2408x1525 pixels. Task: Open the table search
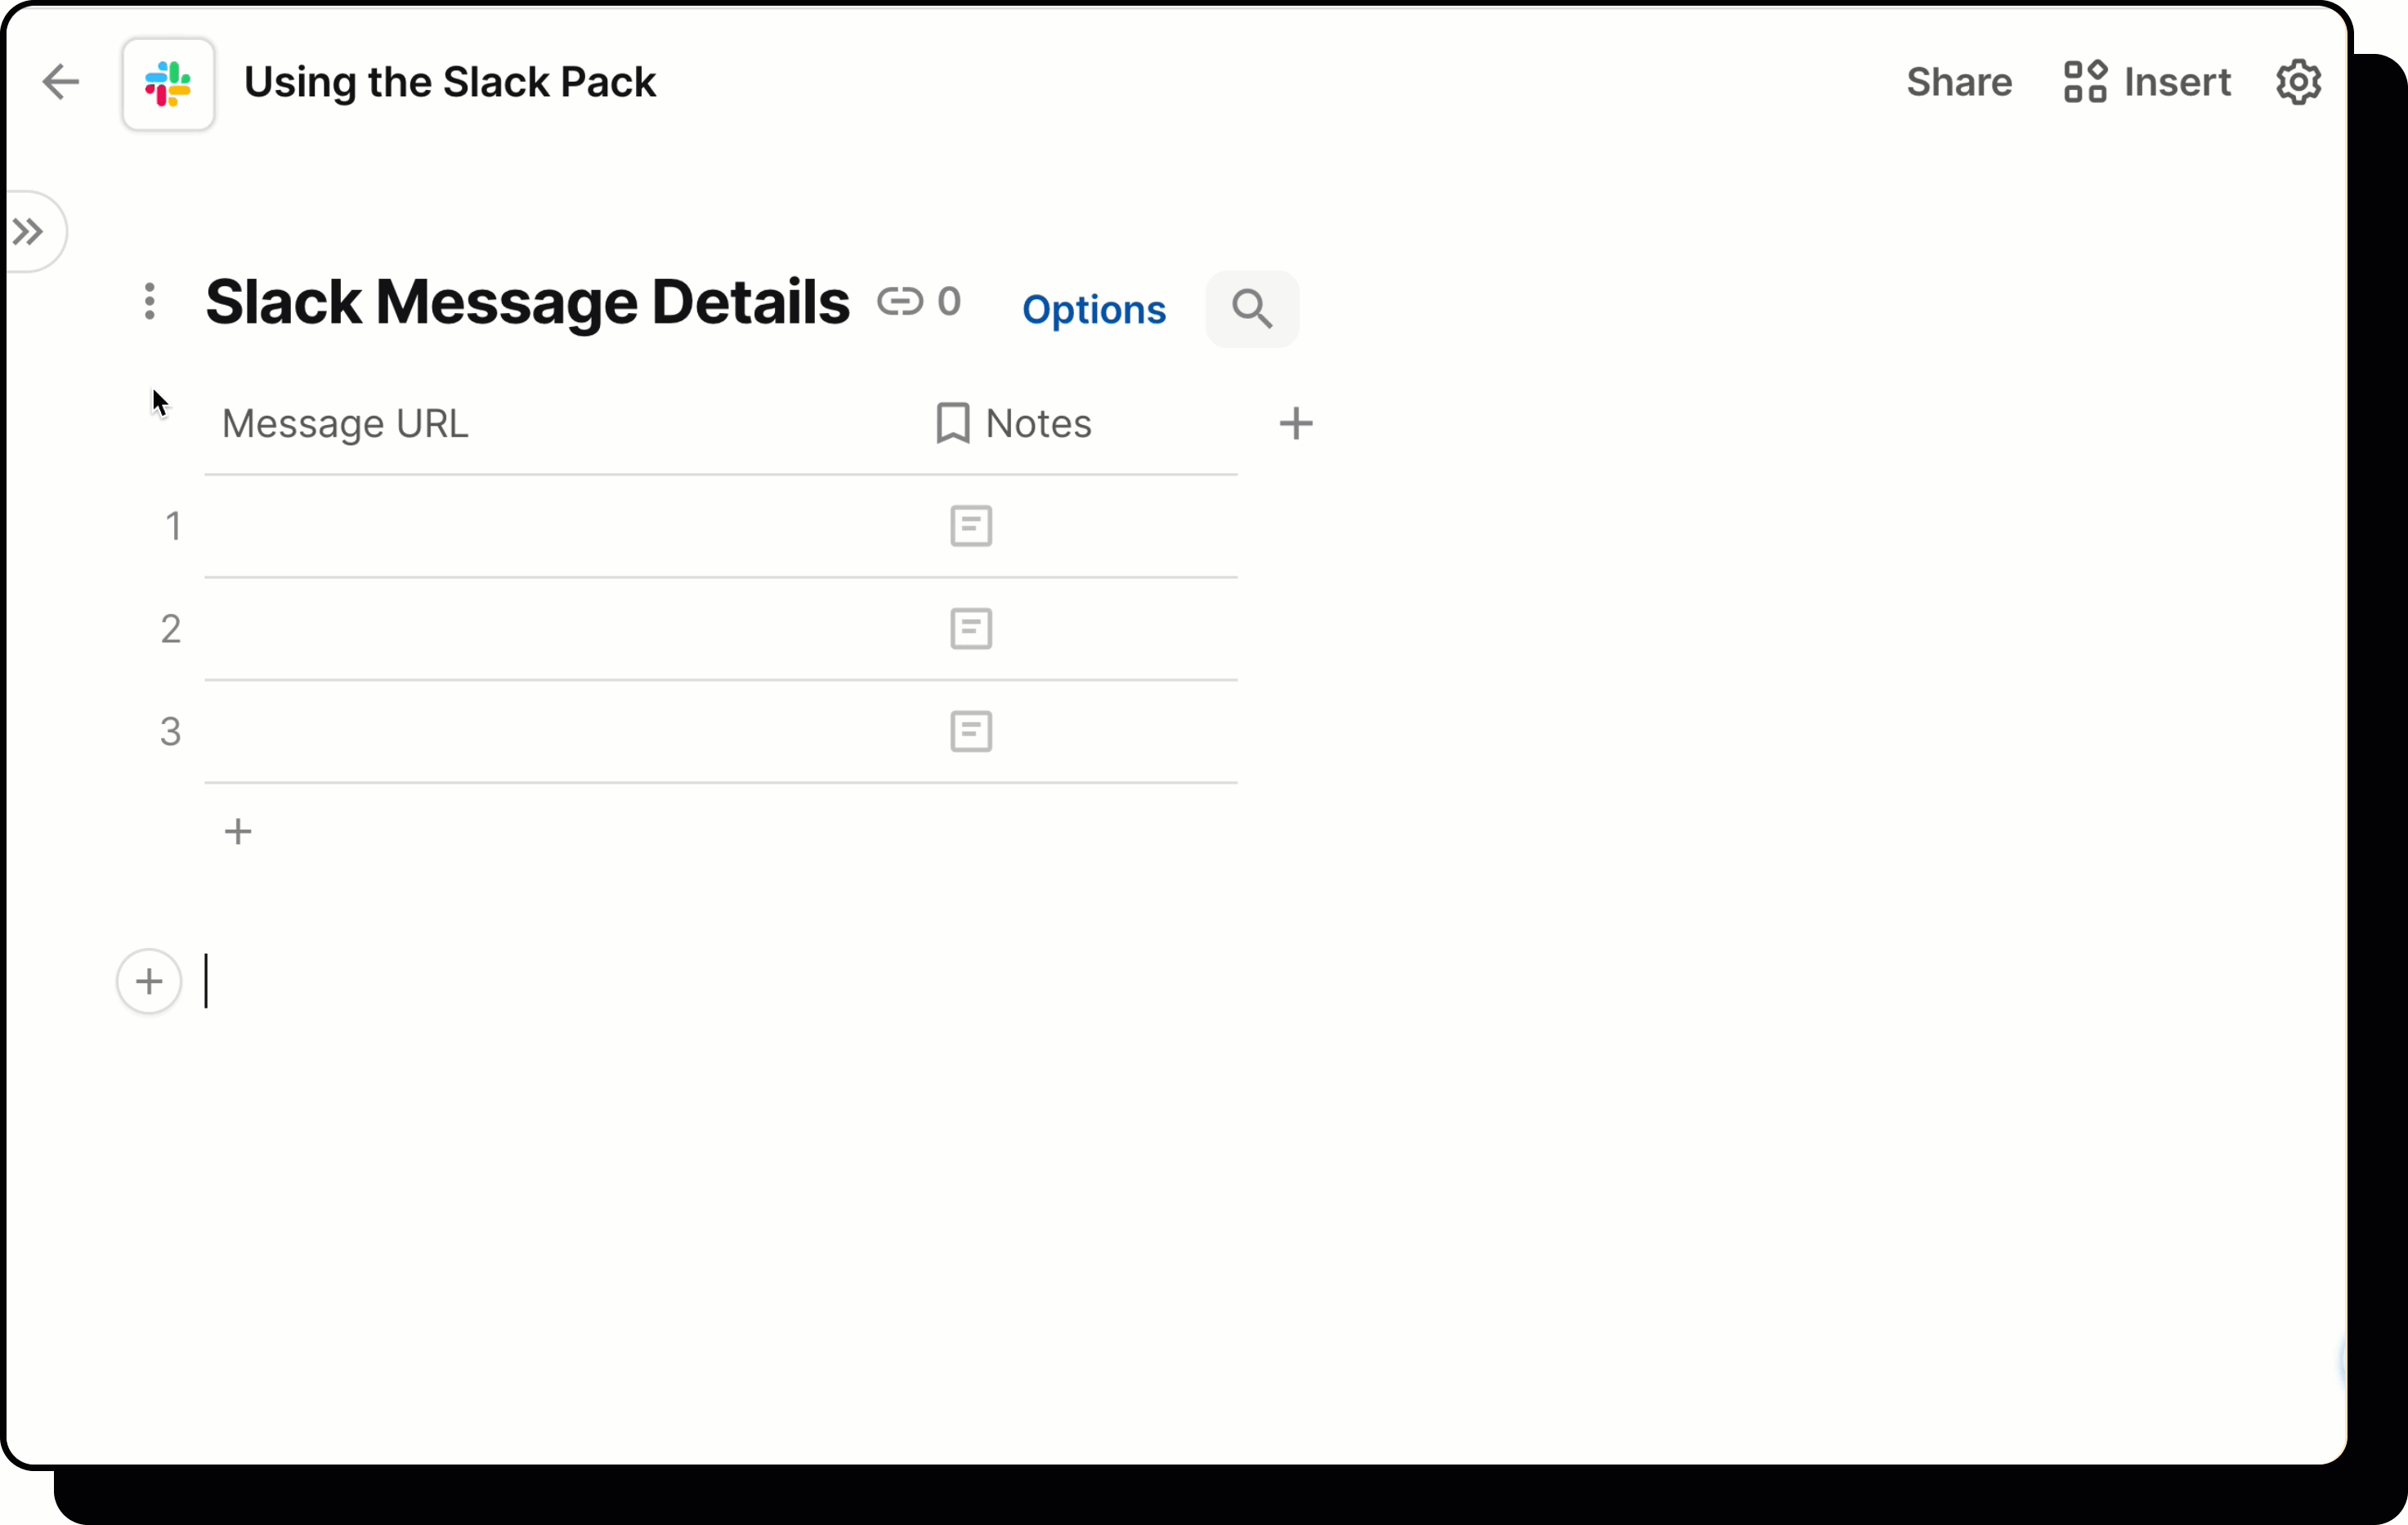pos(1251,308)
